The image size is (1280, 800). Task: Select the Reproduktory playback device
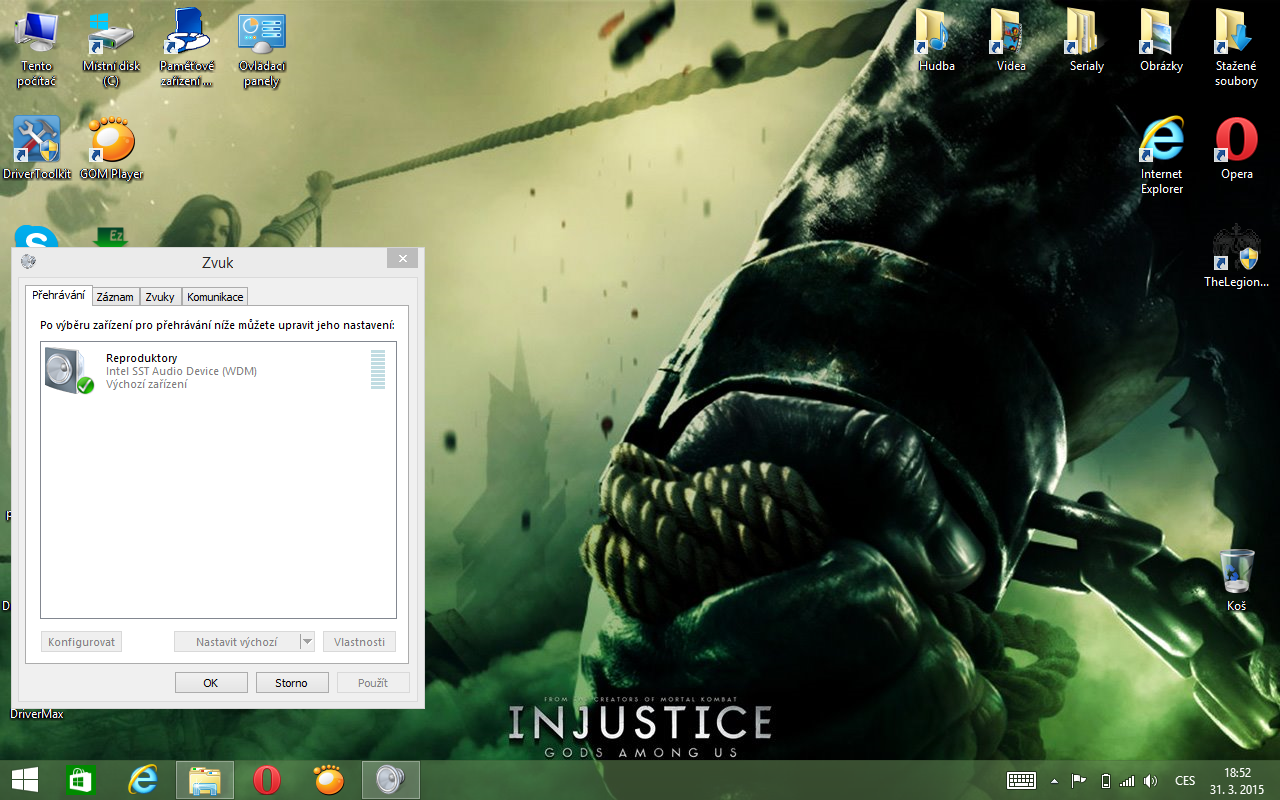tap(218, 371)
